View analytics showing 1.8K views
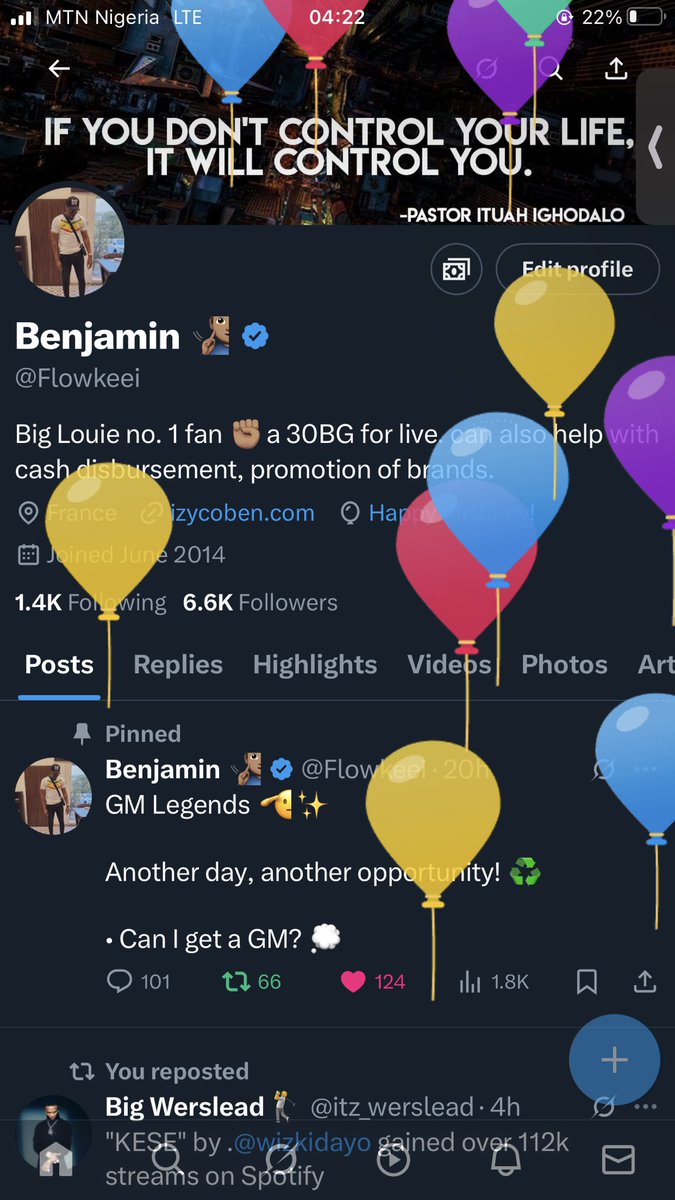 494,981
